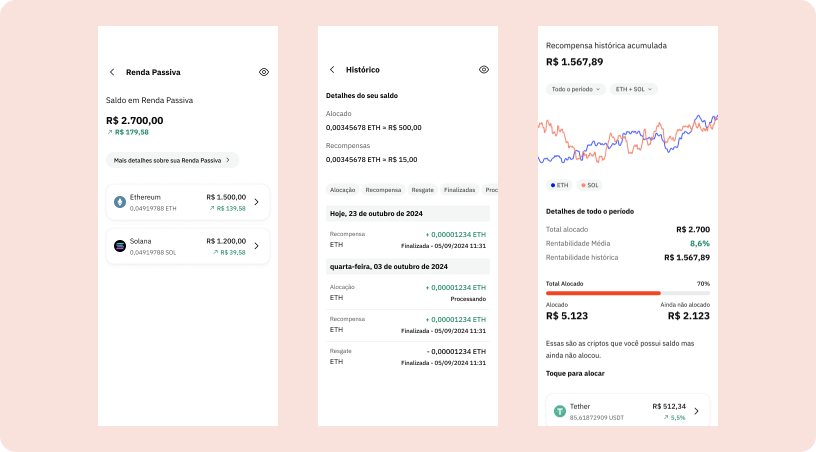Viewport: 816px width, 452px height.
Task: Click the Total Alocado progress bar
Action: pyautogui.click(x=627, y=293)
